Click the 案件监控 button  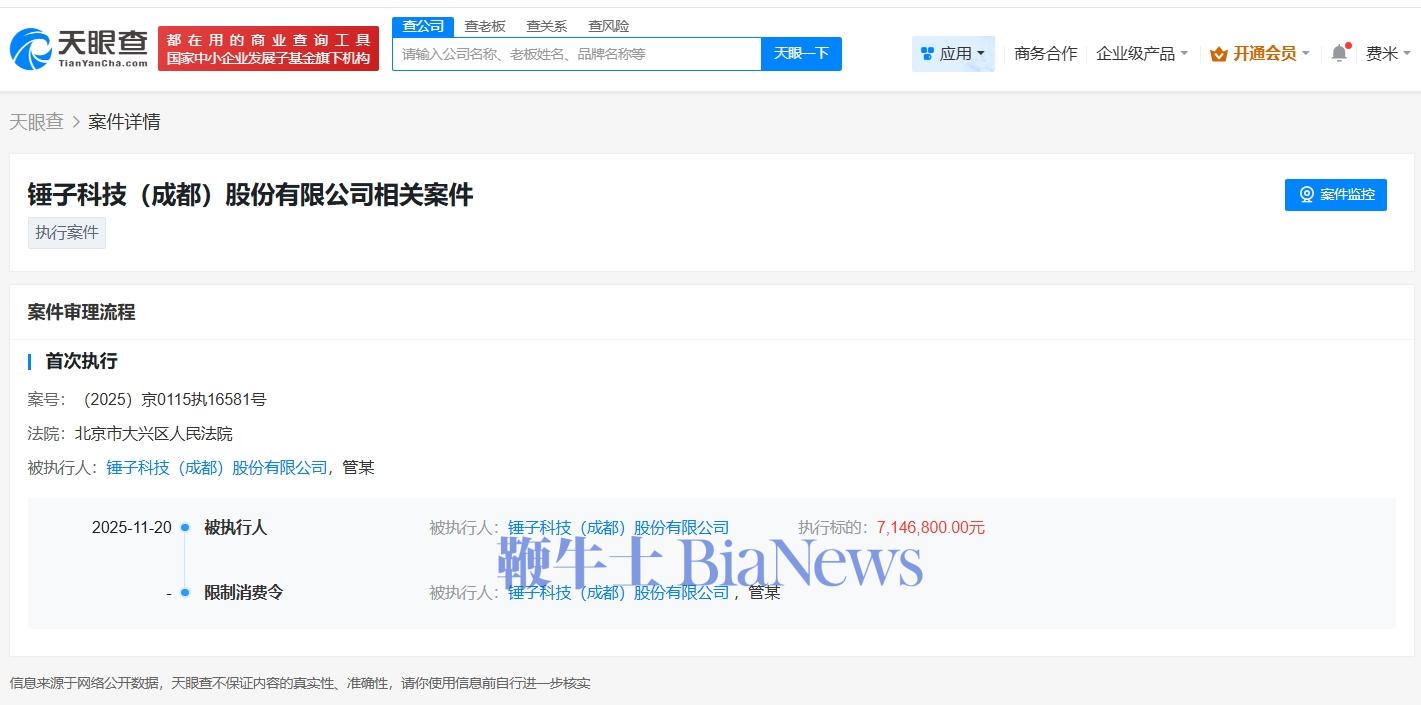1335,195
